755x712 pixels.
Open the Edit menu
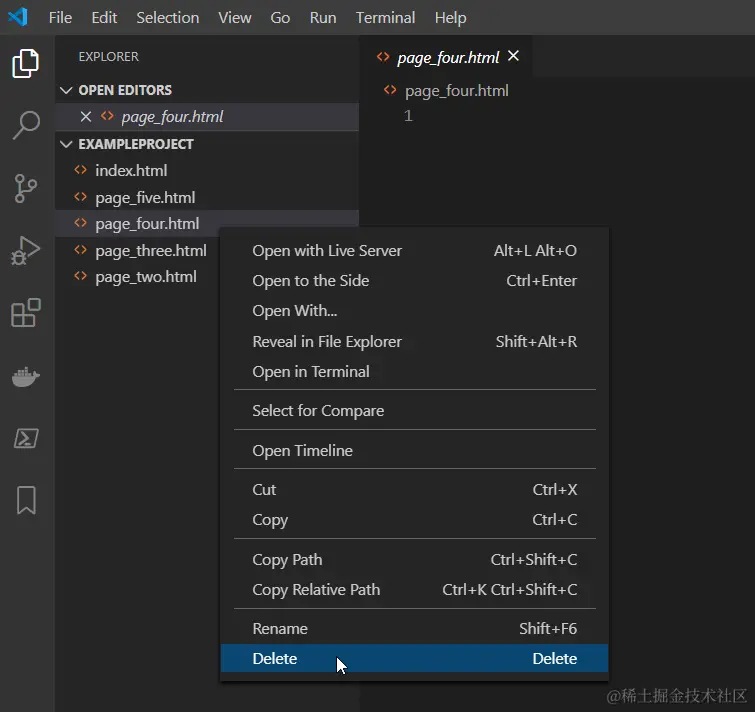coord(104,18)
